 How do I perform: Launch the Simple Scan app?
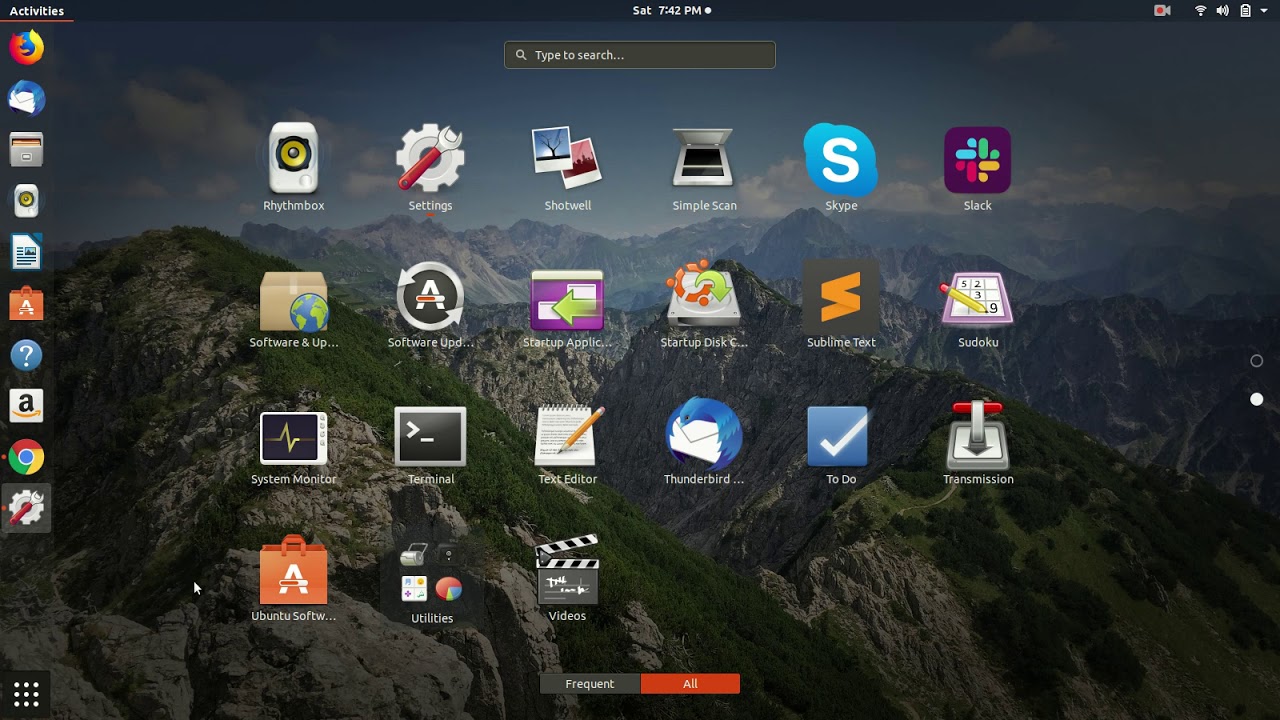(x=704, y=167)
